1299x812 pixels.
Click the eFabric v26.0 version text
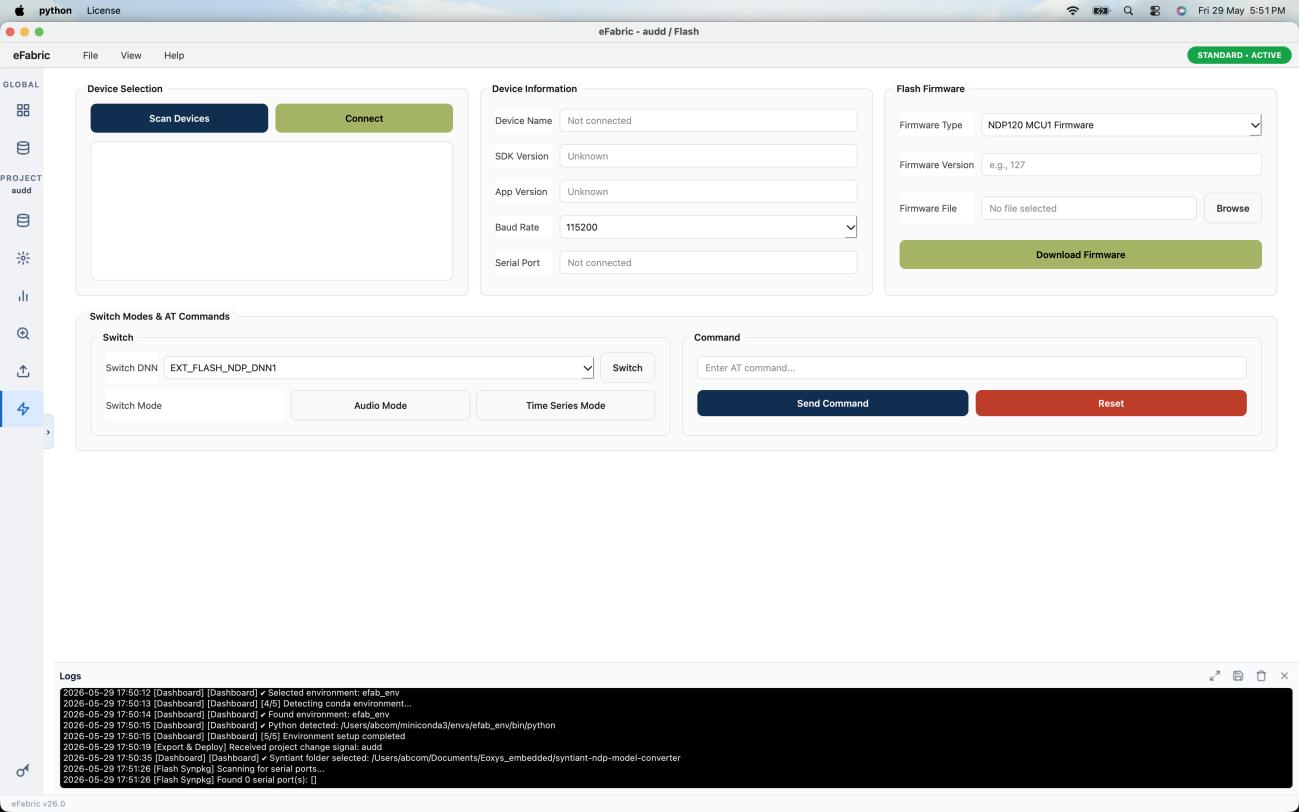38,804
